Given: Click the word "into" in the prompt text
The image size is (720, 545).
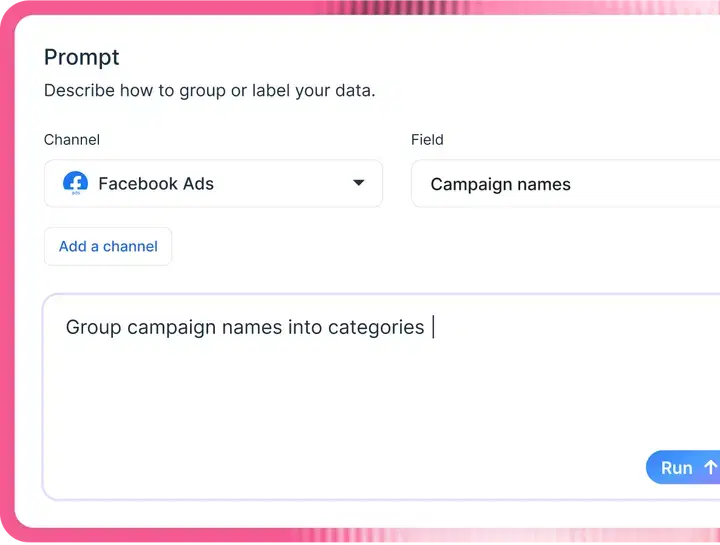Looking at the screenshot, I should coord(306,327).
